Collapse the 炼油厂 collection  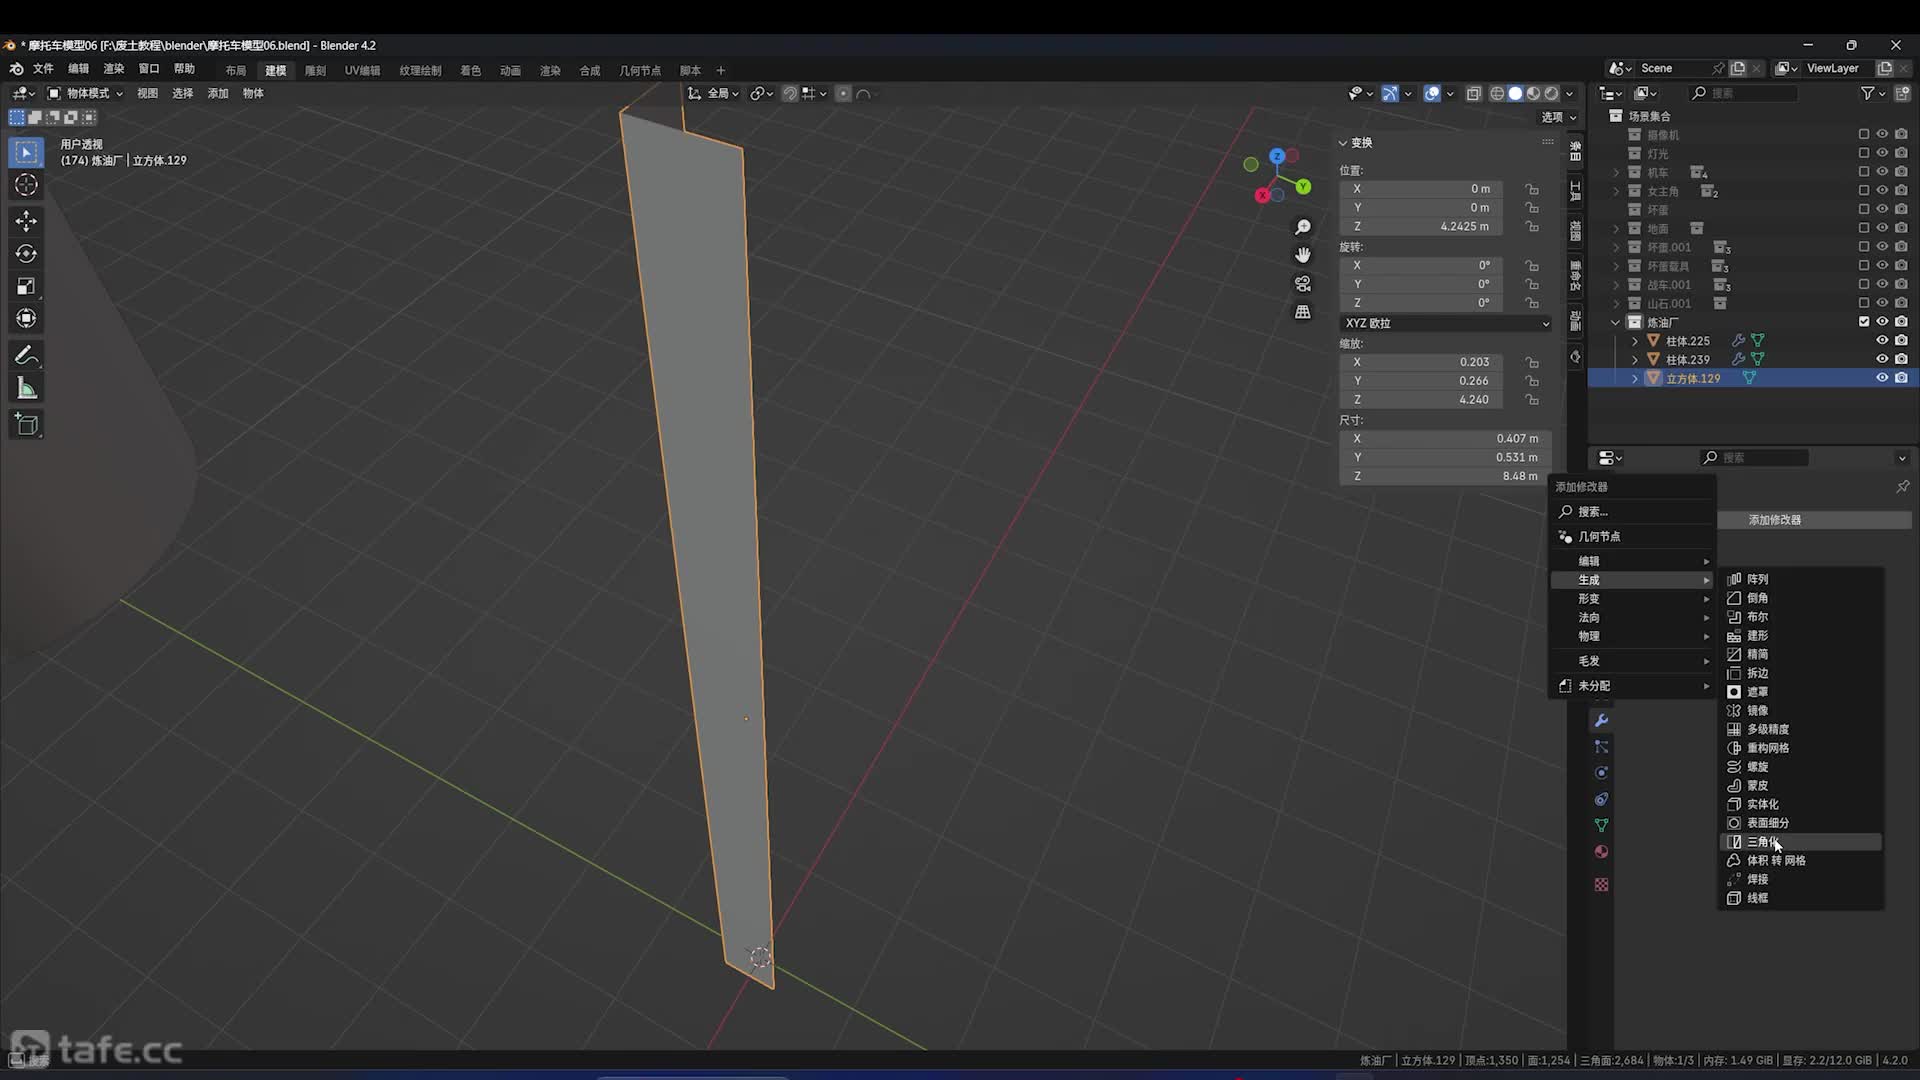click(1615, 322)
